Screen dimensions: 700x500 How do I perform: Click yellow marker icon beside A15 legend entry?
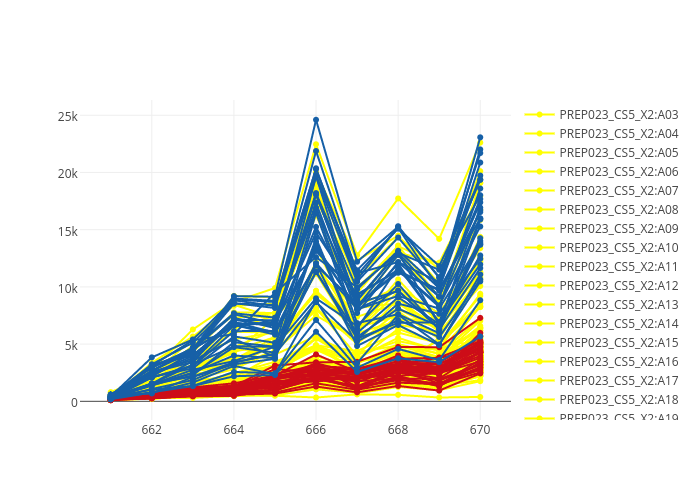[540, 343]
